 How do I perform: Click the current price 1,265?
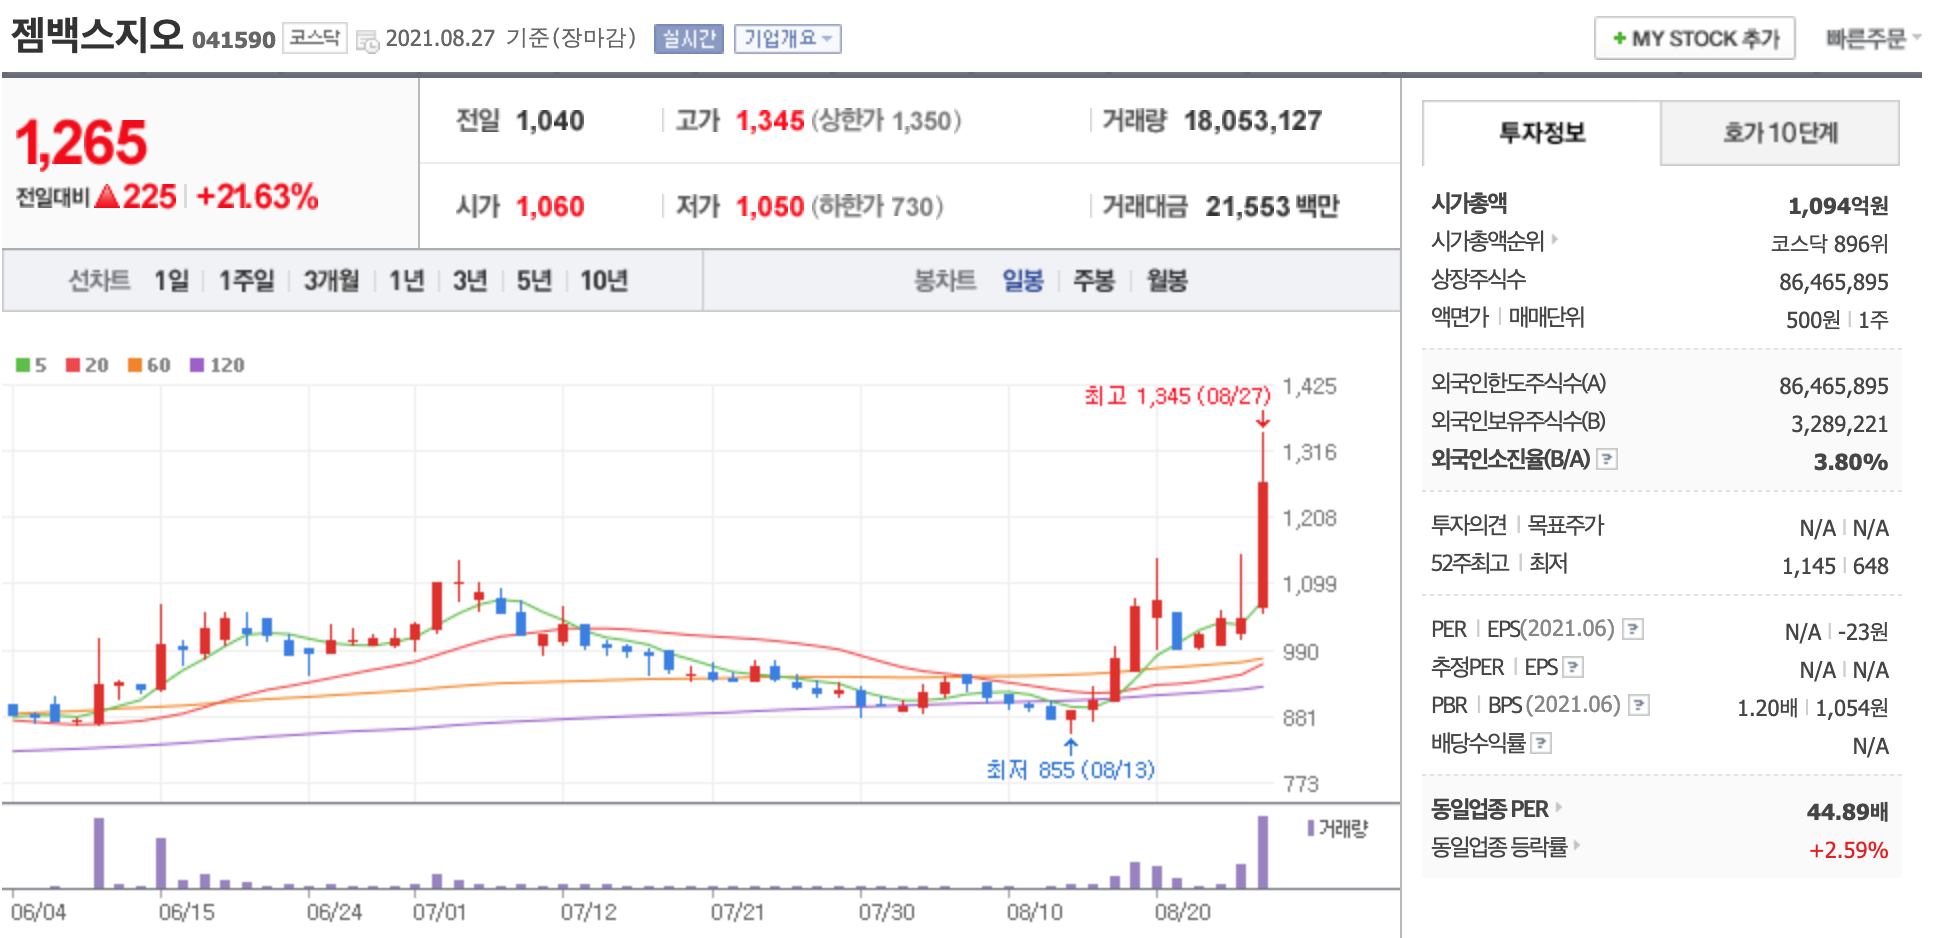(x=81, y=142)
